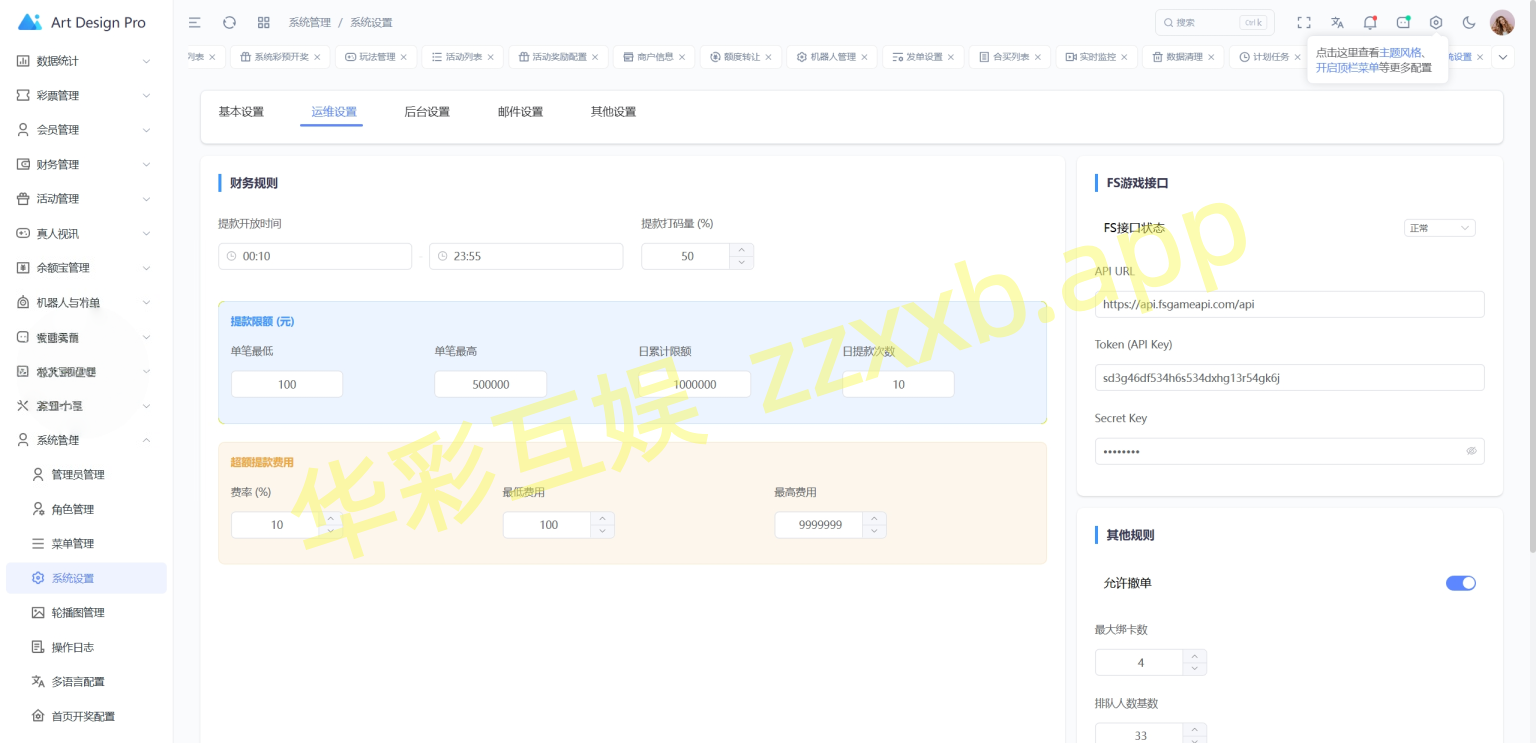Open the FS接口状态 dropdown
Screen dimensions: 1536x743
pos(1439,228)
